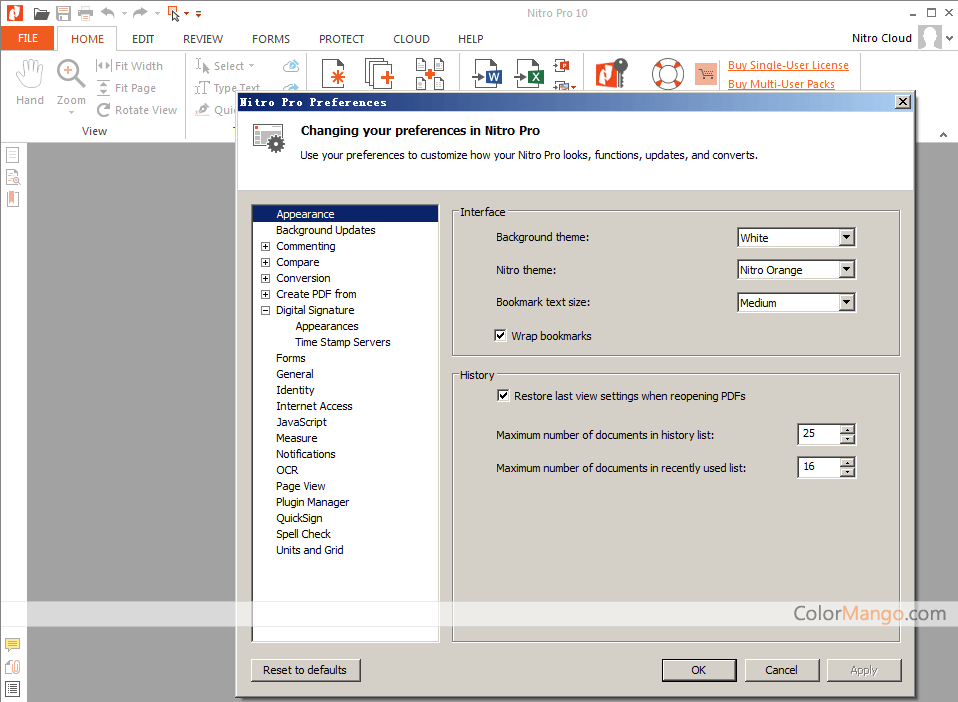Open the Bookmarks pane in left sidebar
Image resolution: width=958 pixels, height=702 pixels.
tap(13, 199)
